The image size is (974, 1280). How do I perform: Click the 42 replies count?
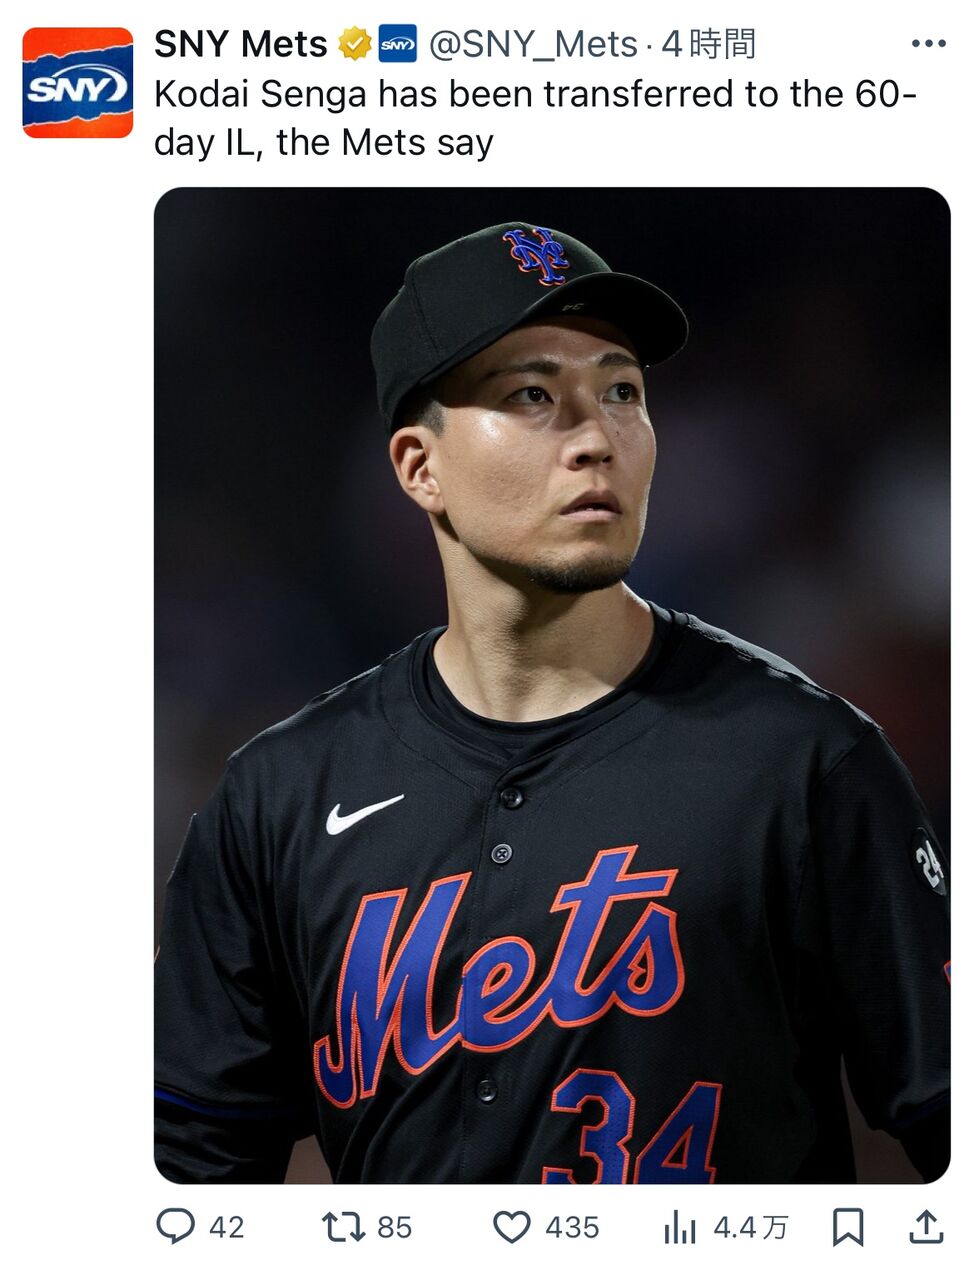point(227,1227)
